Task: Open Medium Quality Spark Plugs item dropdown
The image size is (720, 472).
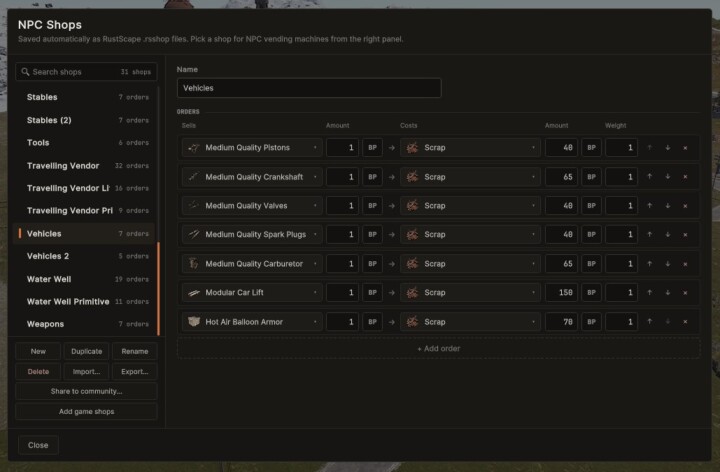Action: click(x=252, y=235)
